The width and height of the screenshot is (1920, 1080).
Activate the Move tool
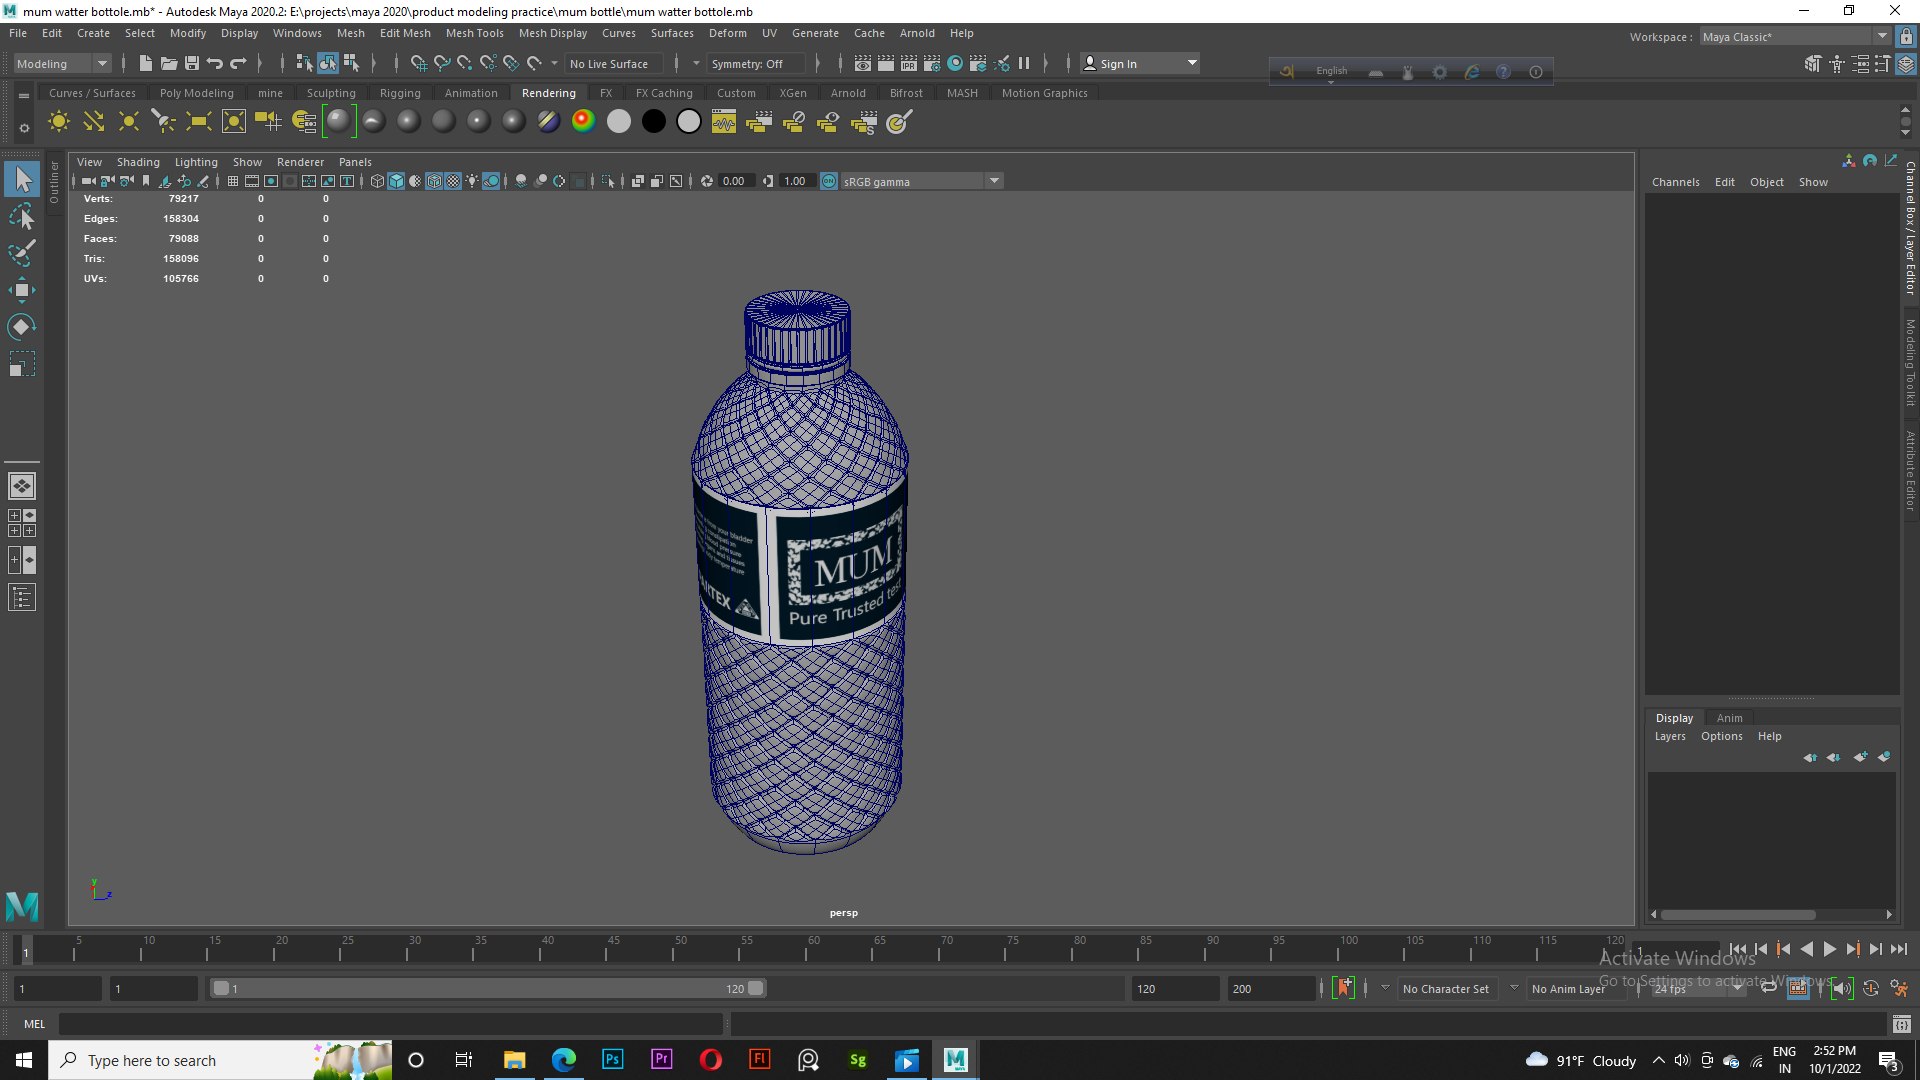(x=22, y=290)
